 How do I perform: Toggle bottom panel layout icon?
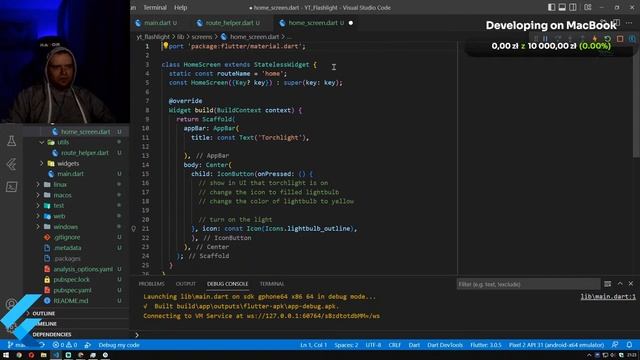[562, 7]
